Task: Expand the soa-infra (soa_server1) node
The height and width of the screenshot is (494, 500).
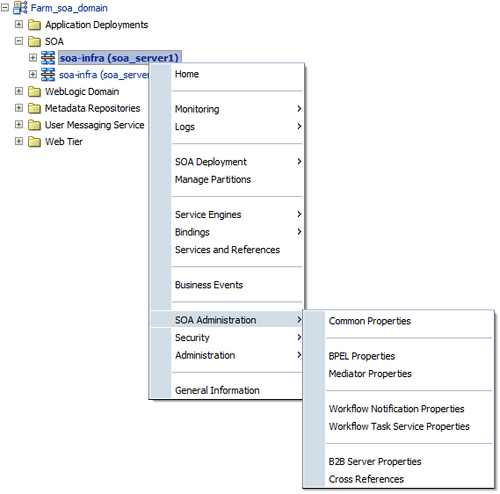Action: 33,57
